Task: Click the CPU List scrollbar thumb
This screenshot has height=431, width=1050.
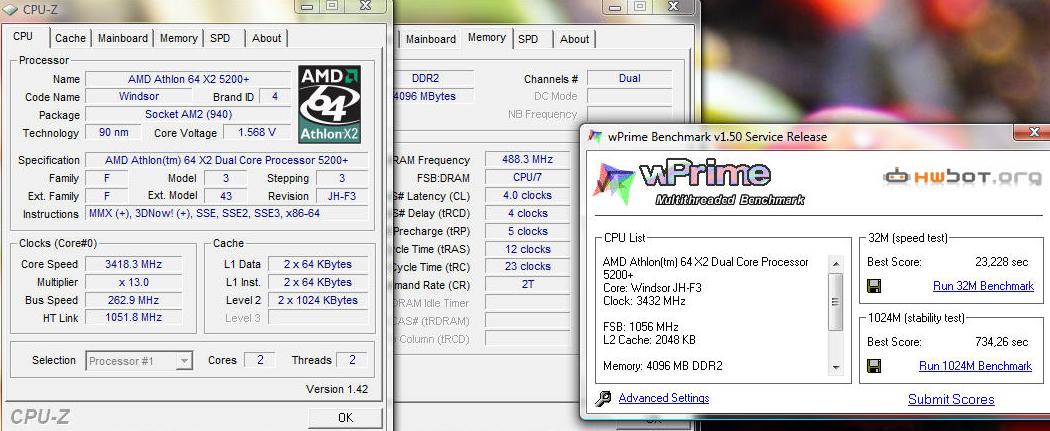Action: 836,301
